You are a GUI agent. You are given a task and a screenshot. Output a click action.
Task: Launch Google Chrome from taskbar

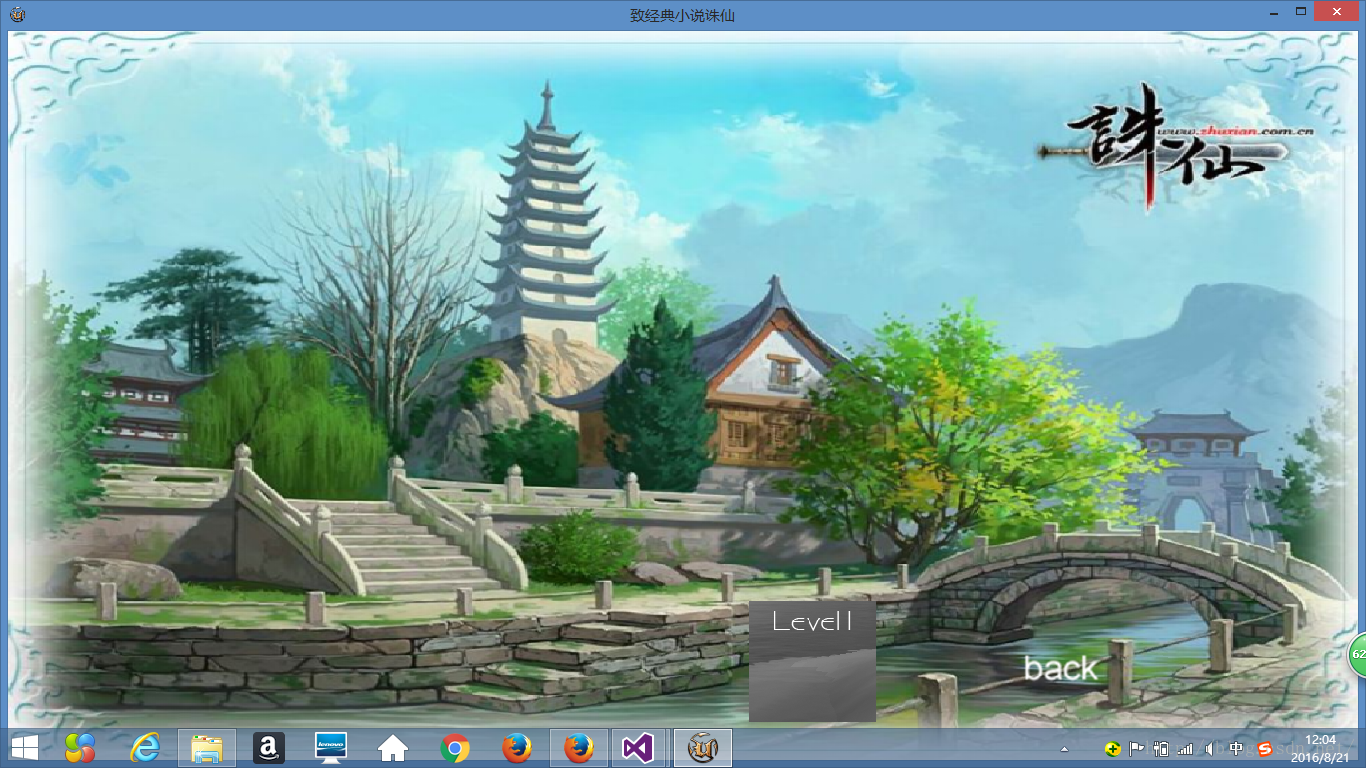tap(455, 748)
